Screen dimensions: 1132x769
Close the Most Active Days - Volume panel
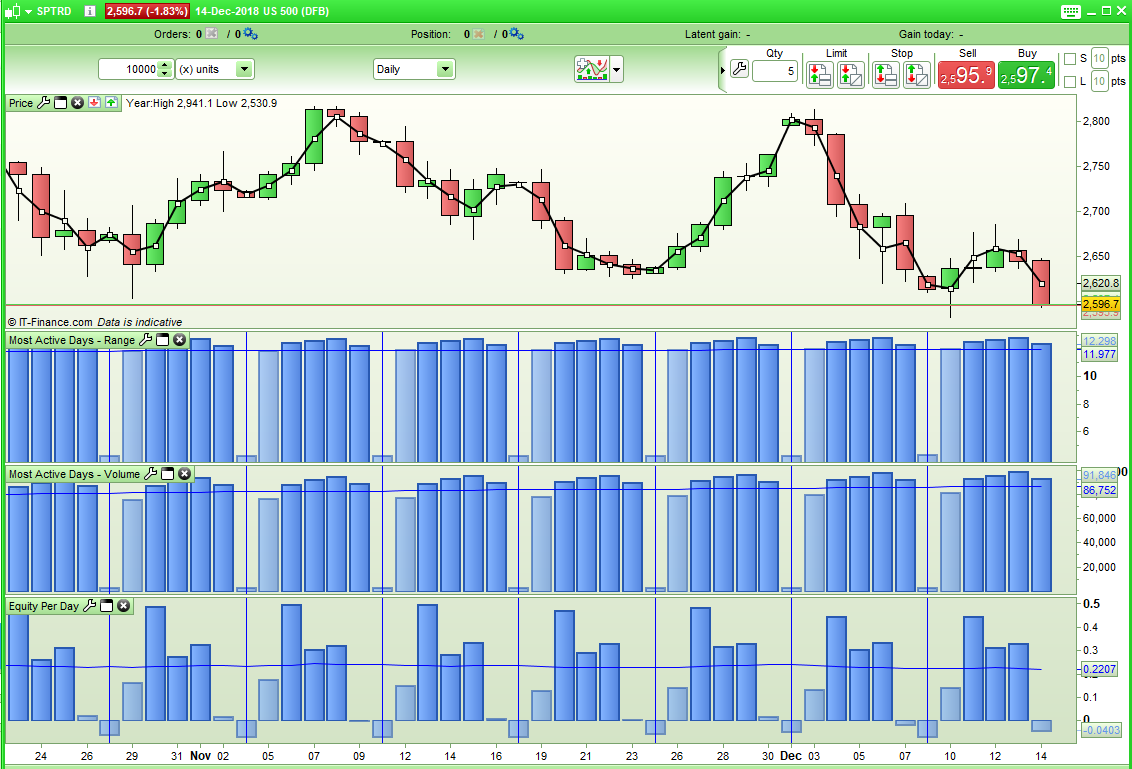185,474
